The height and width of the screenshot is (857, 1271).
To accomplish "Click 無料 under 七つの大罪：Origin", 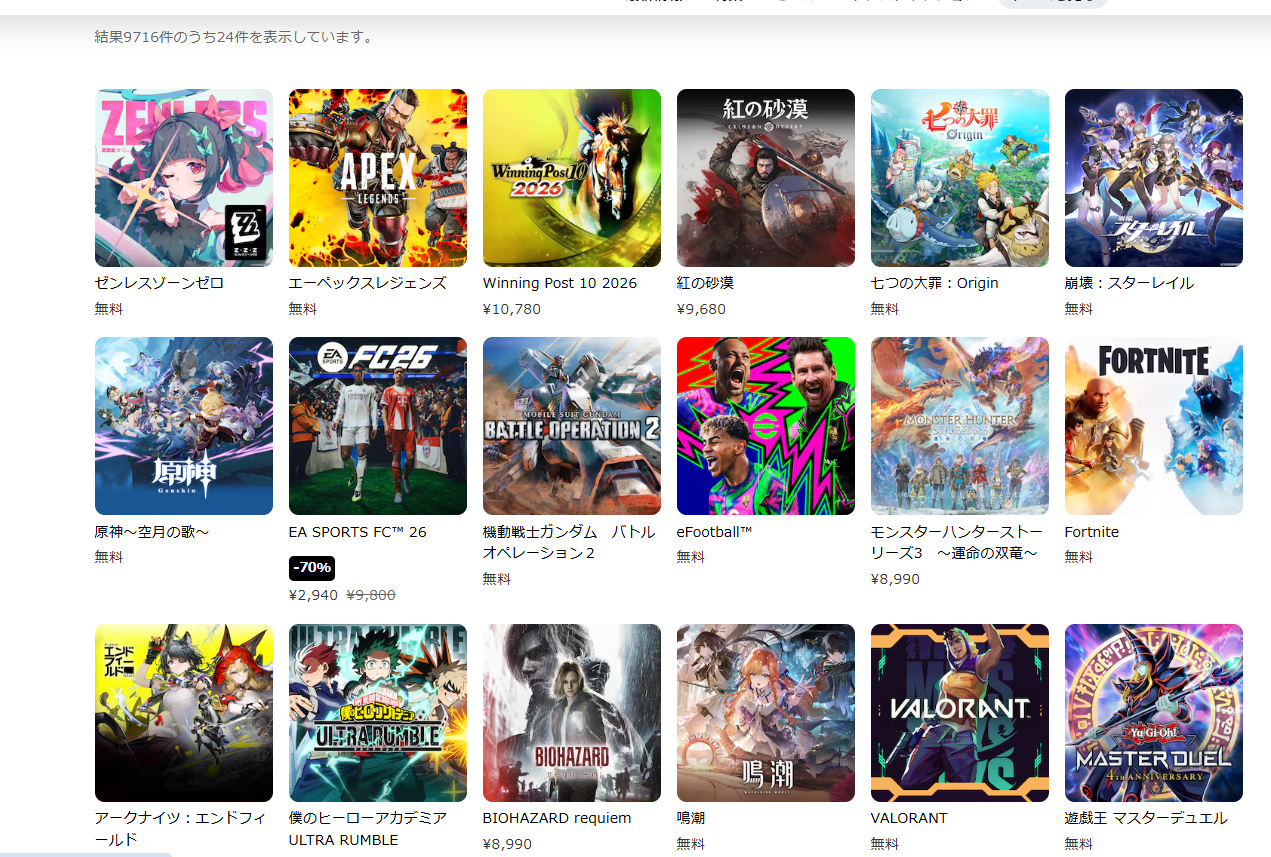I will tap(885, 309).
